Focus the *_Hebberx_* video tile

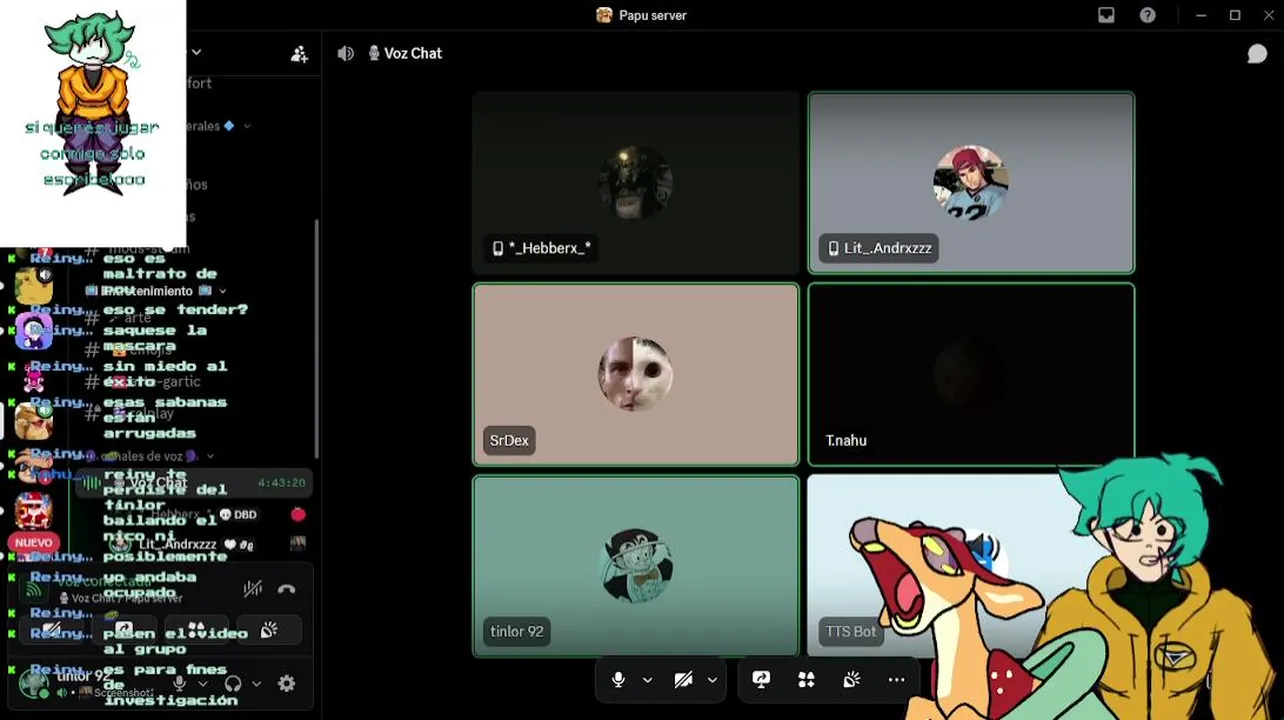pos(636,183)
